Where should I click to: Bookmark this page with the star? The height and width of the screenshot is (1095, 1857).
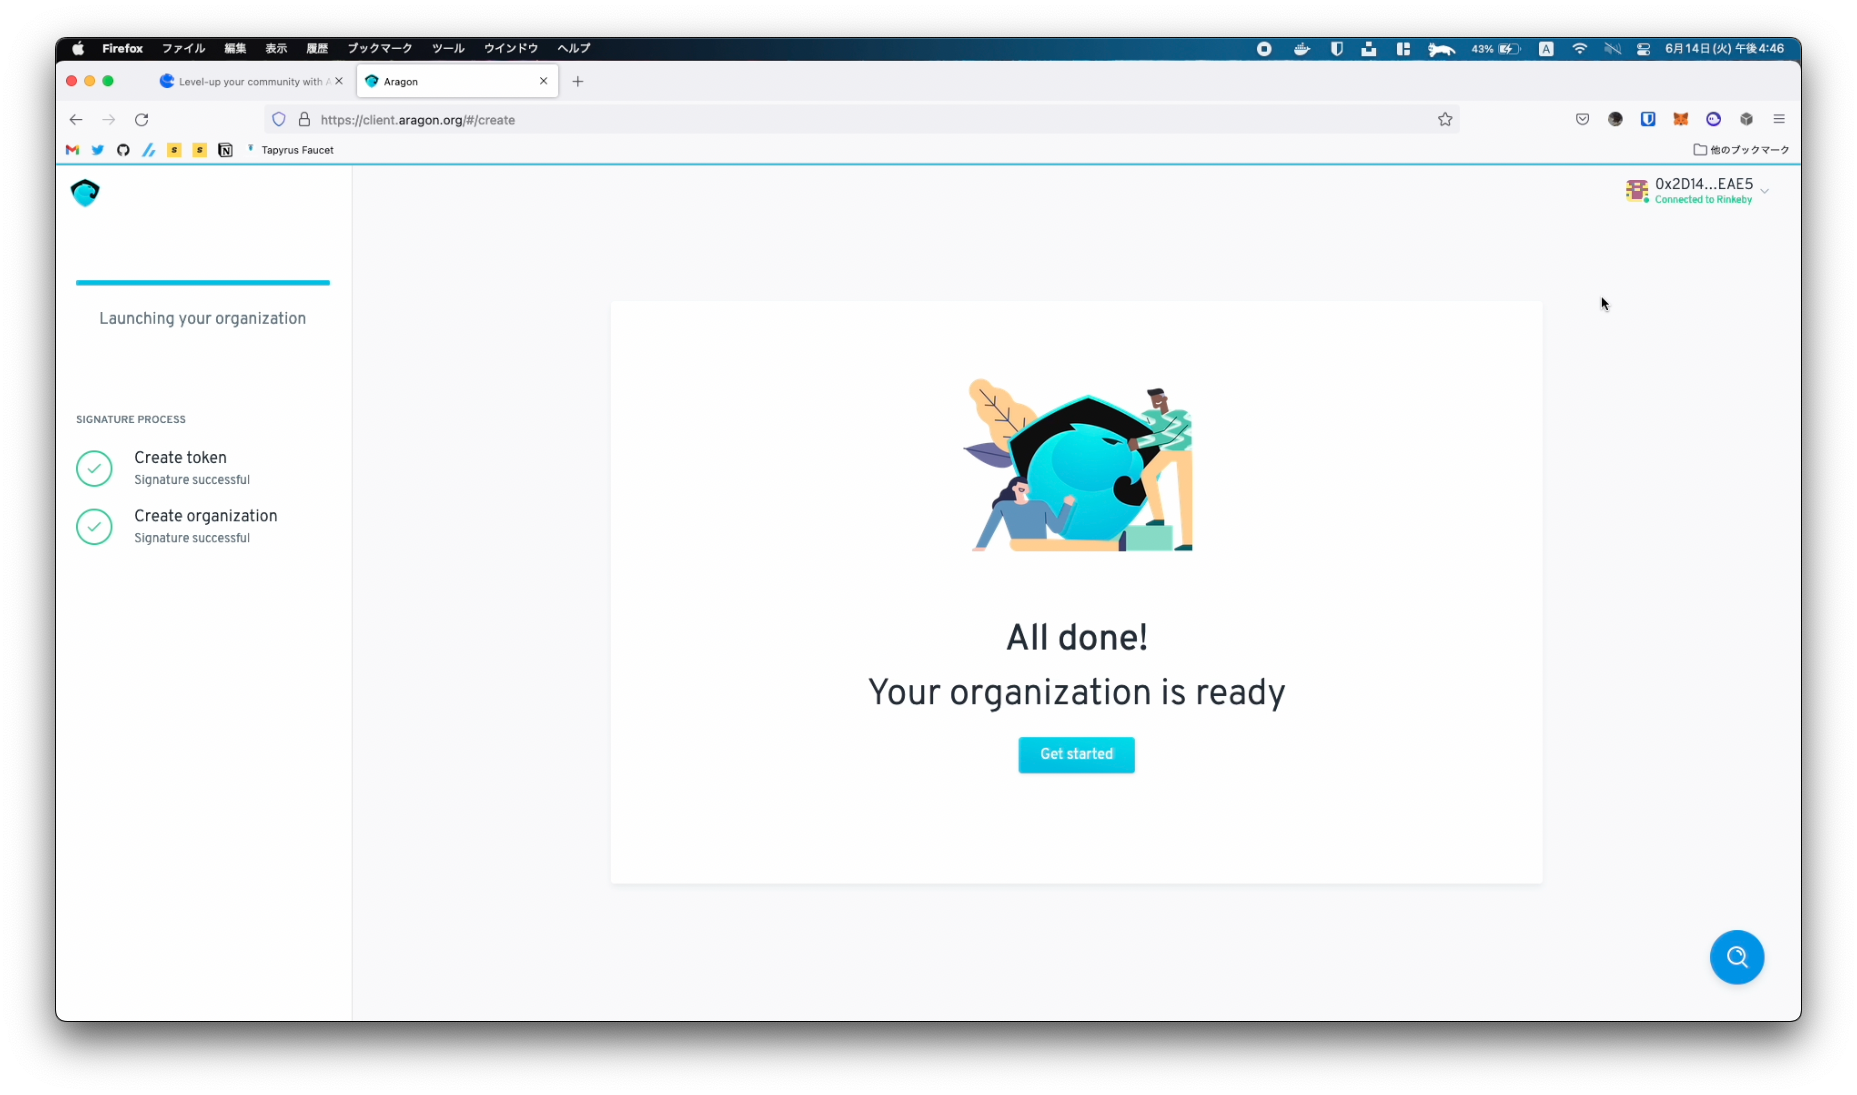tap(1445, 120)
